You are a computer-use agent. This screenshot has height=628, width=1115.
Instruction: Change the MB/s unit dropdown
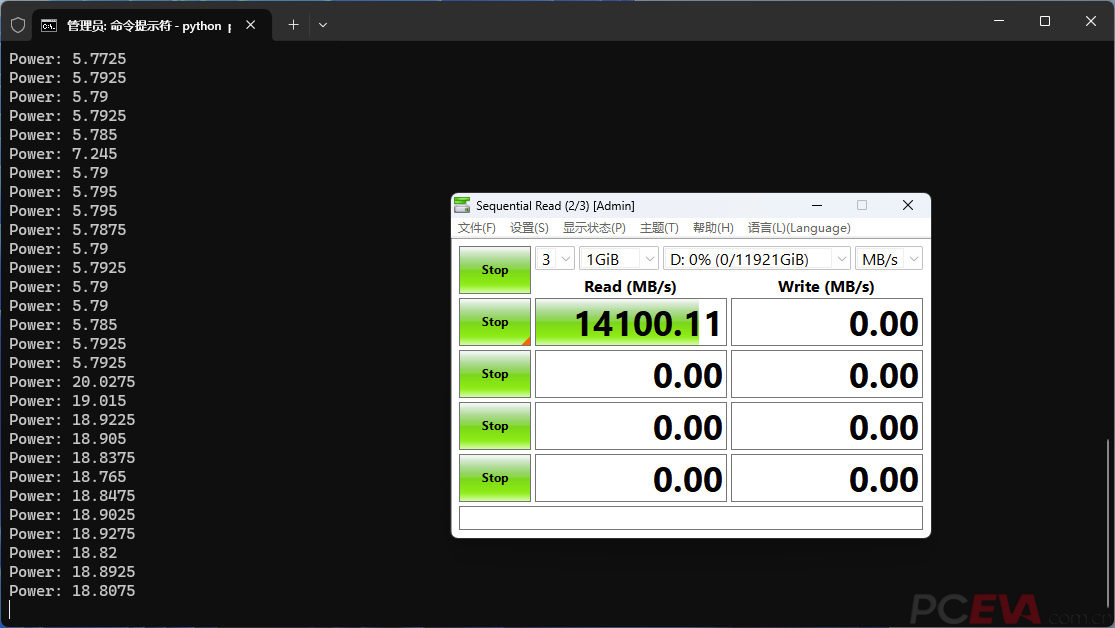pos(889,259)
